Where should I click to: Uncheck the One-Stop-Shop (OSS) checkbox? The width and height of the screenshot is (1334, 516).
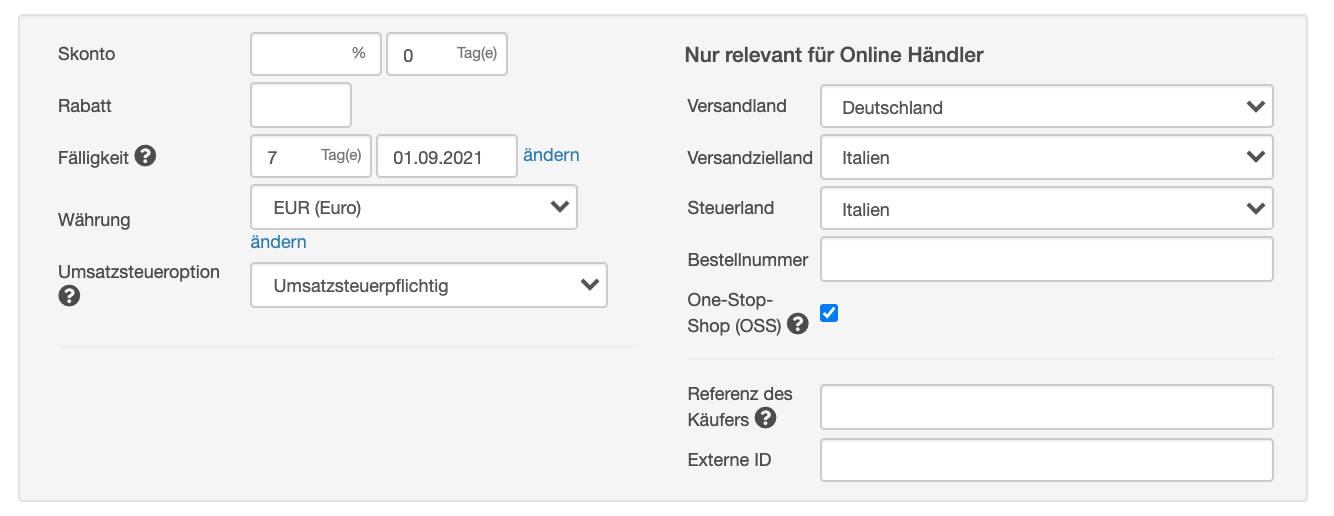pyautogui.click(x=829, y=313)
